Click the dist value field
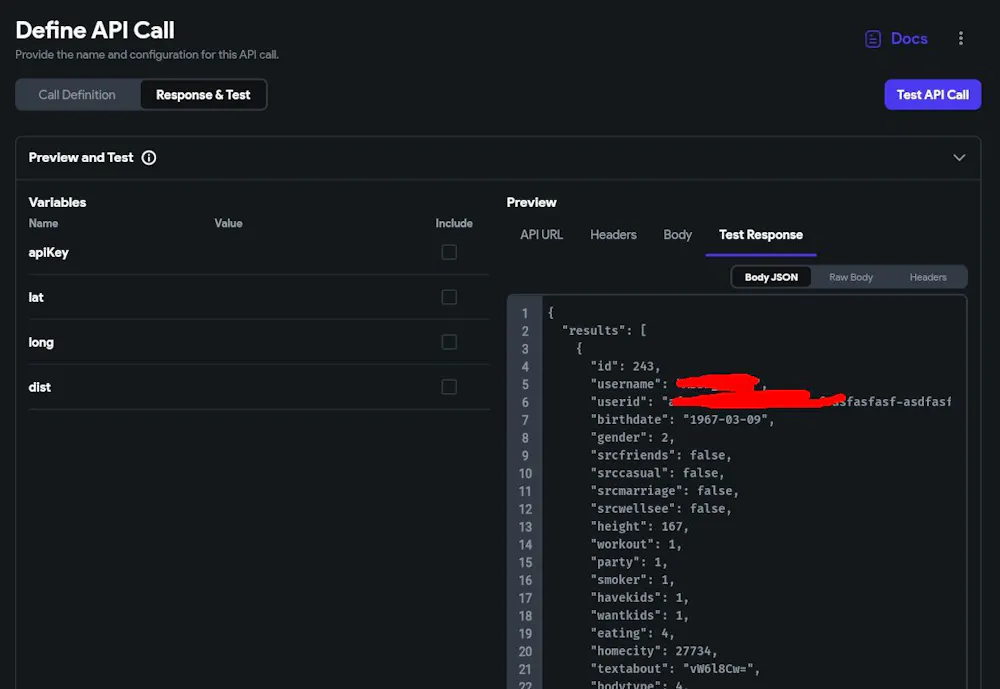The width and height of the screenshot is (1000, 689). (x=319, y=387)
